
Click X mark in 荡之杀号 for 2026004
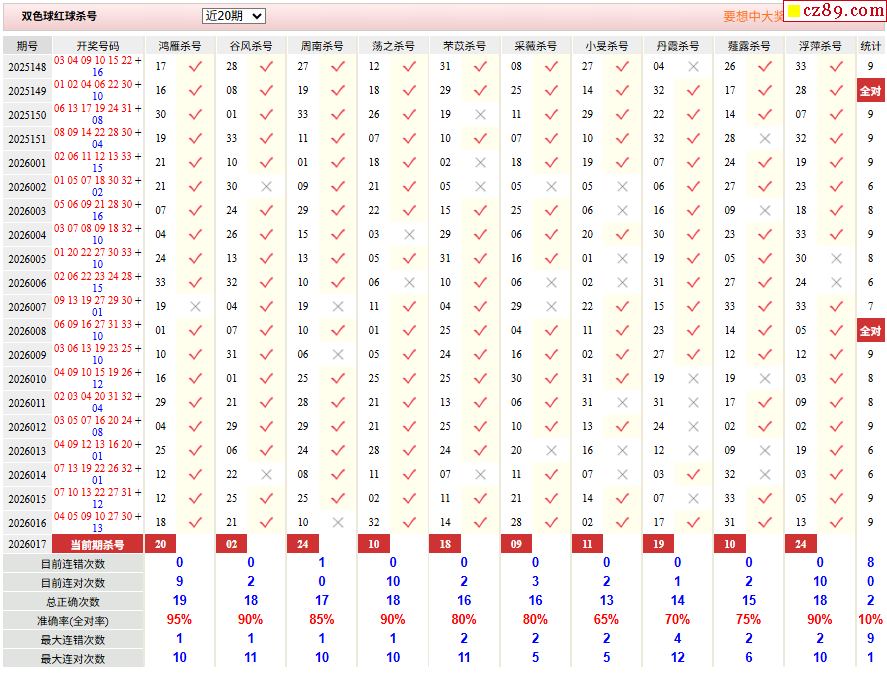(x=409, y=235)
